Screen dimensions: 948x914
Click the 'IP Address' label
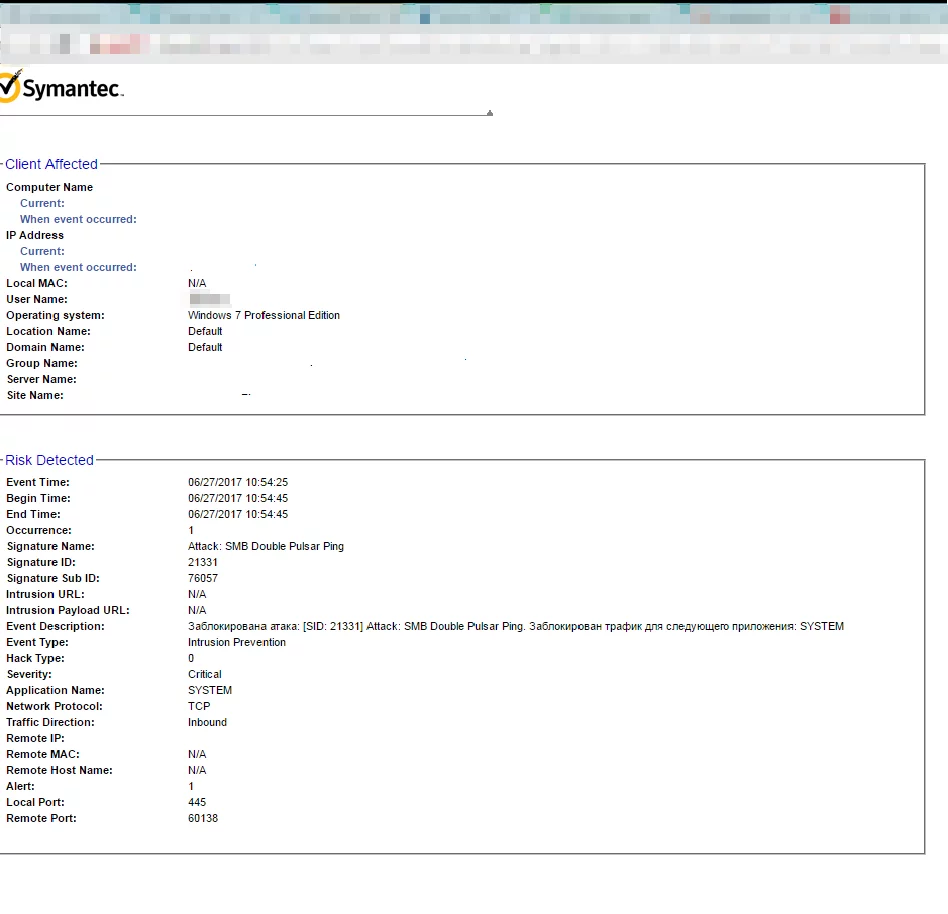35,235
